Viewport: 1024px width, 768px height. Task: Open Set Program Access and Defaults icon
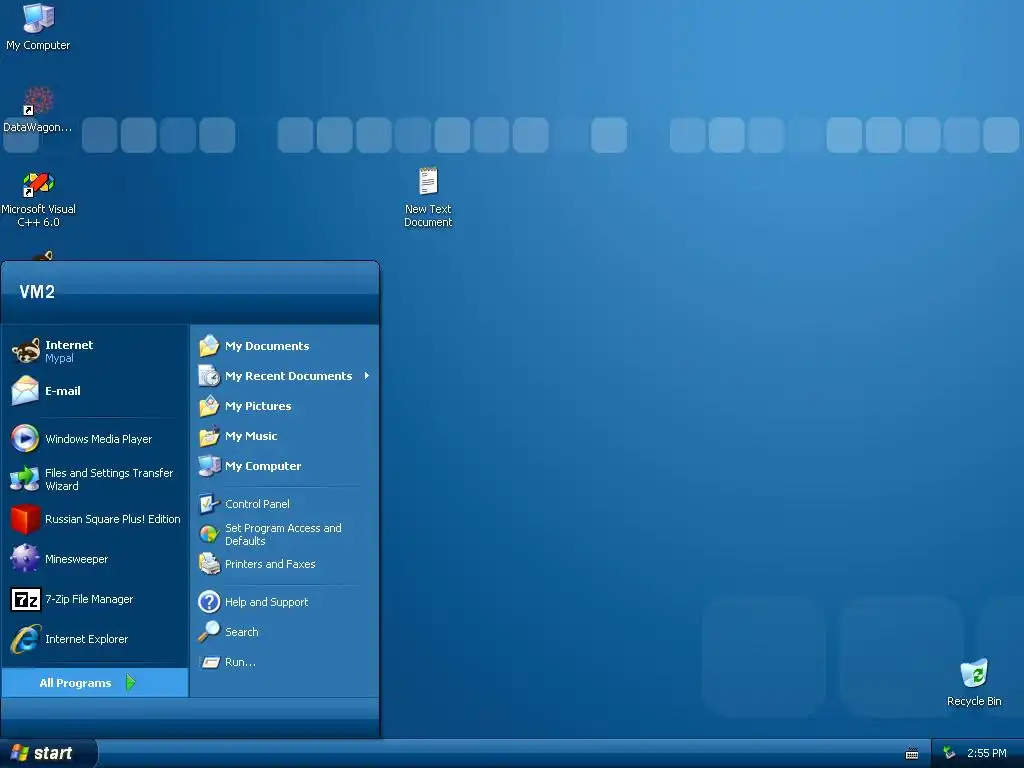(209, 534)
